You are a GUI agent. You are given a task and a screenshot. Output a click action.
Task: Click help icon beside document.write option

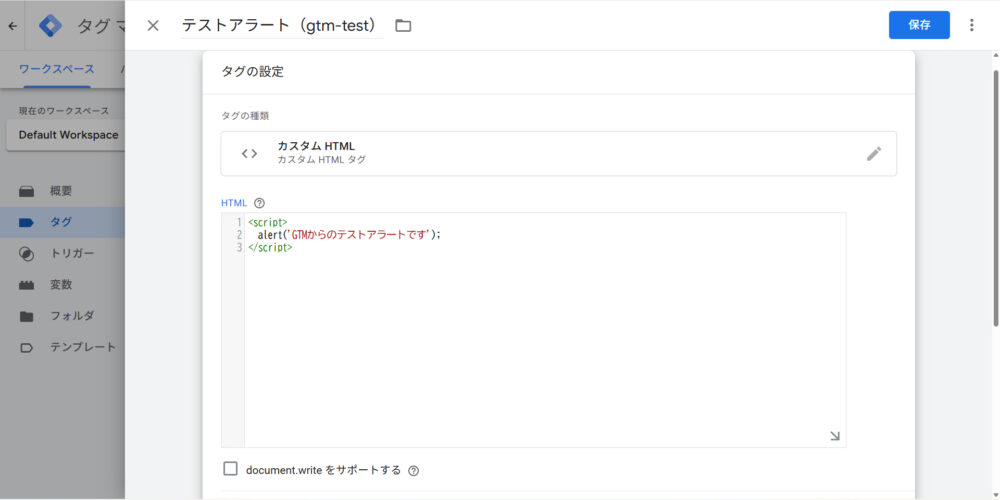click(414, 470)
